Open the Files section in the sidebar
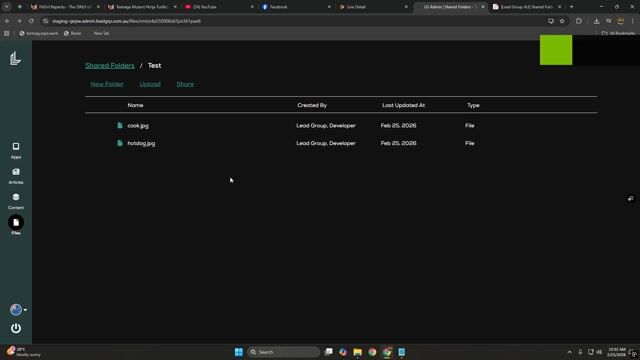Screen dimensions: 640x360 pos(16,225)
